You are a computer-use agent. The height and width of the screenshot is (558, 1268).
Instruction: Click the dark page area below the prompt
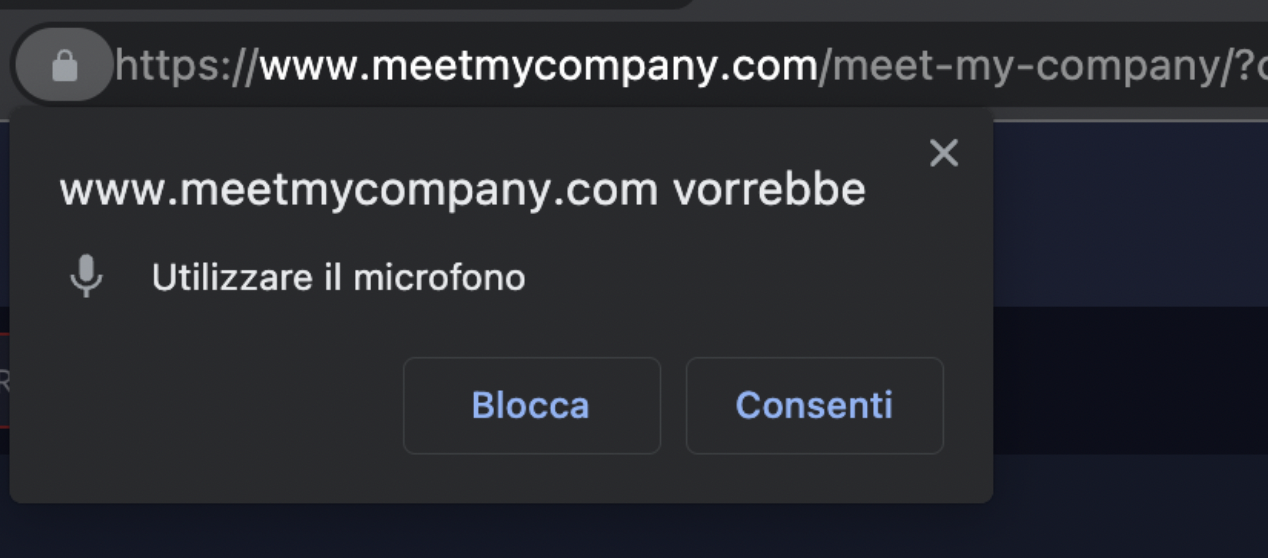tap(600, 530)
